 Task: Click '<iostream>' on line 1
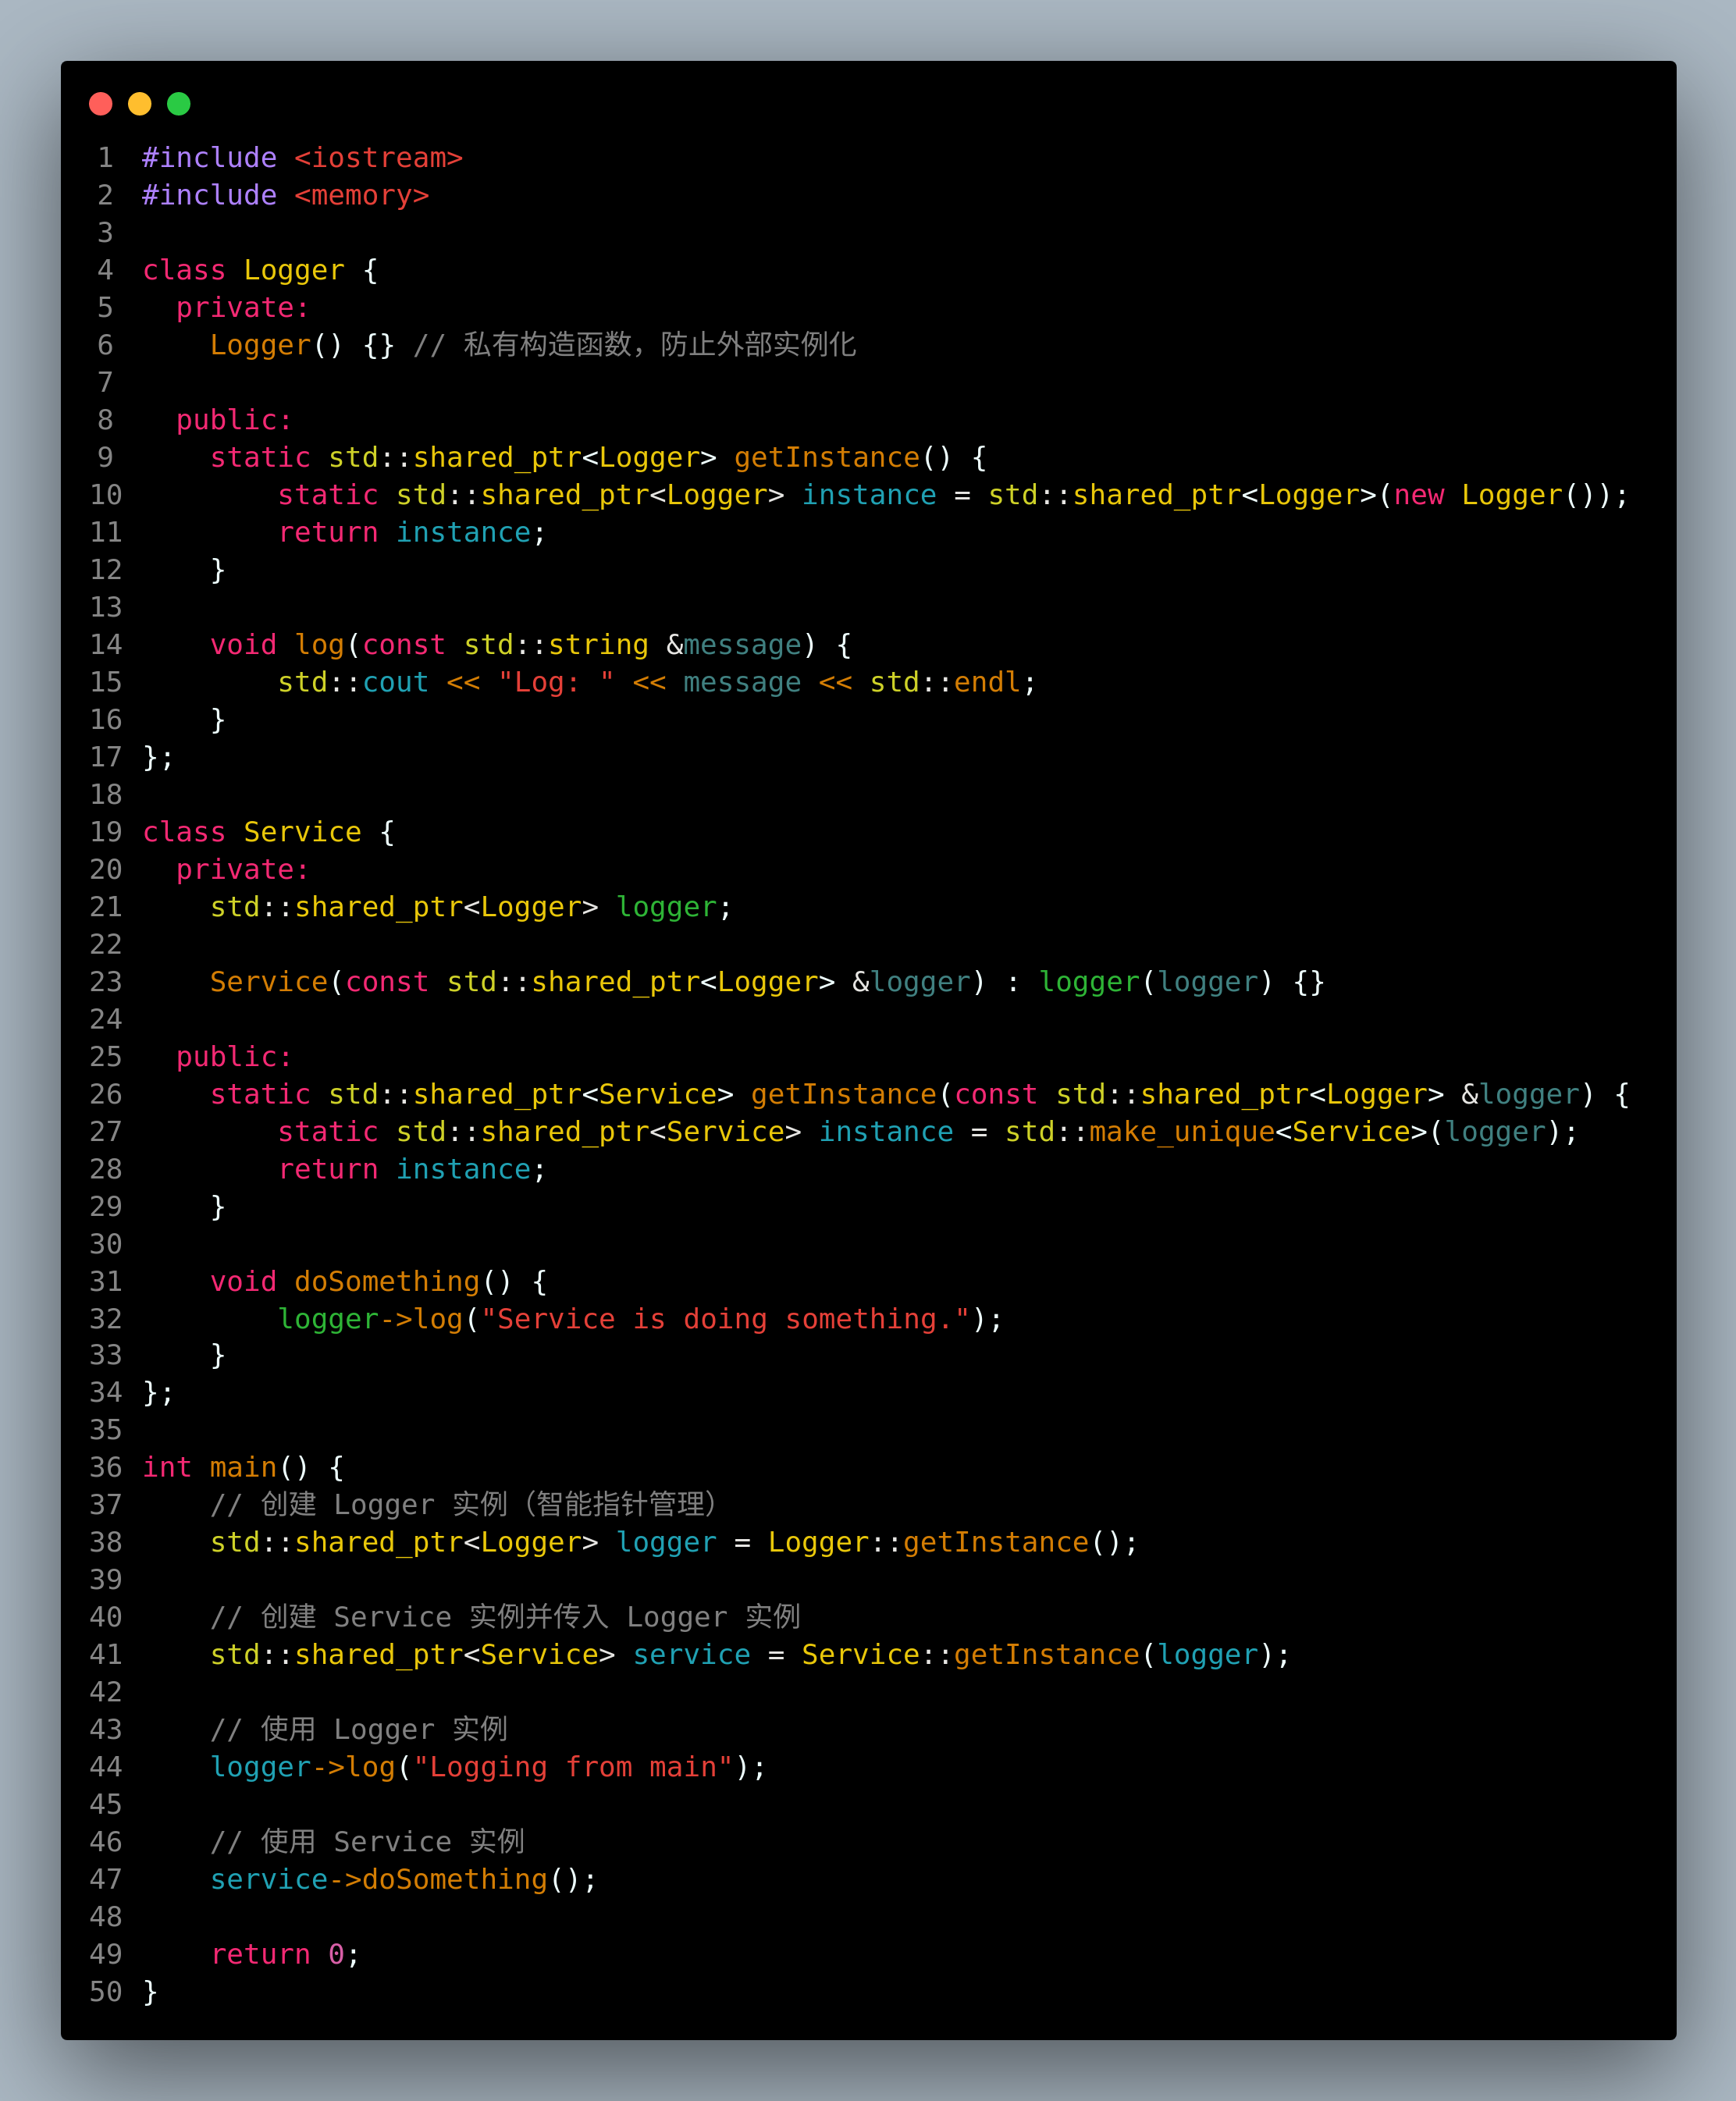378,158
